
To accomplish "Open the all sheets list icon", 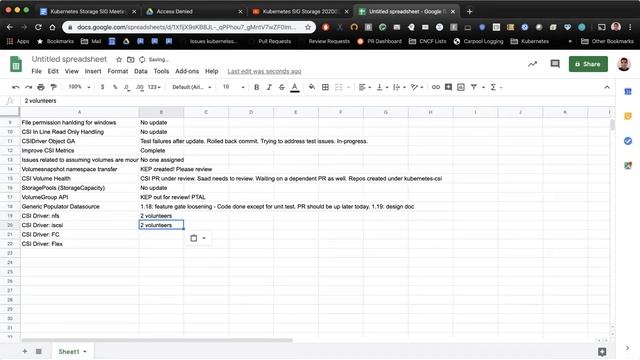I will click(38, 351).
